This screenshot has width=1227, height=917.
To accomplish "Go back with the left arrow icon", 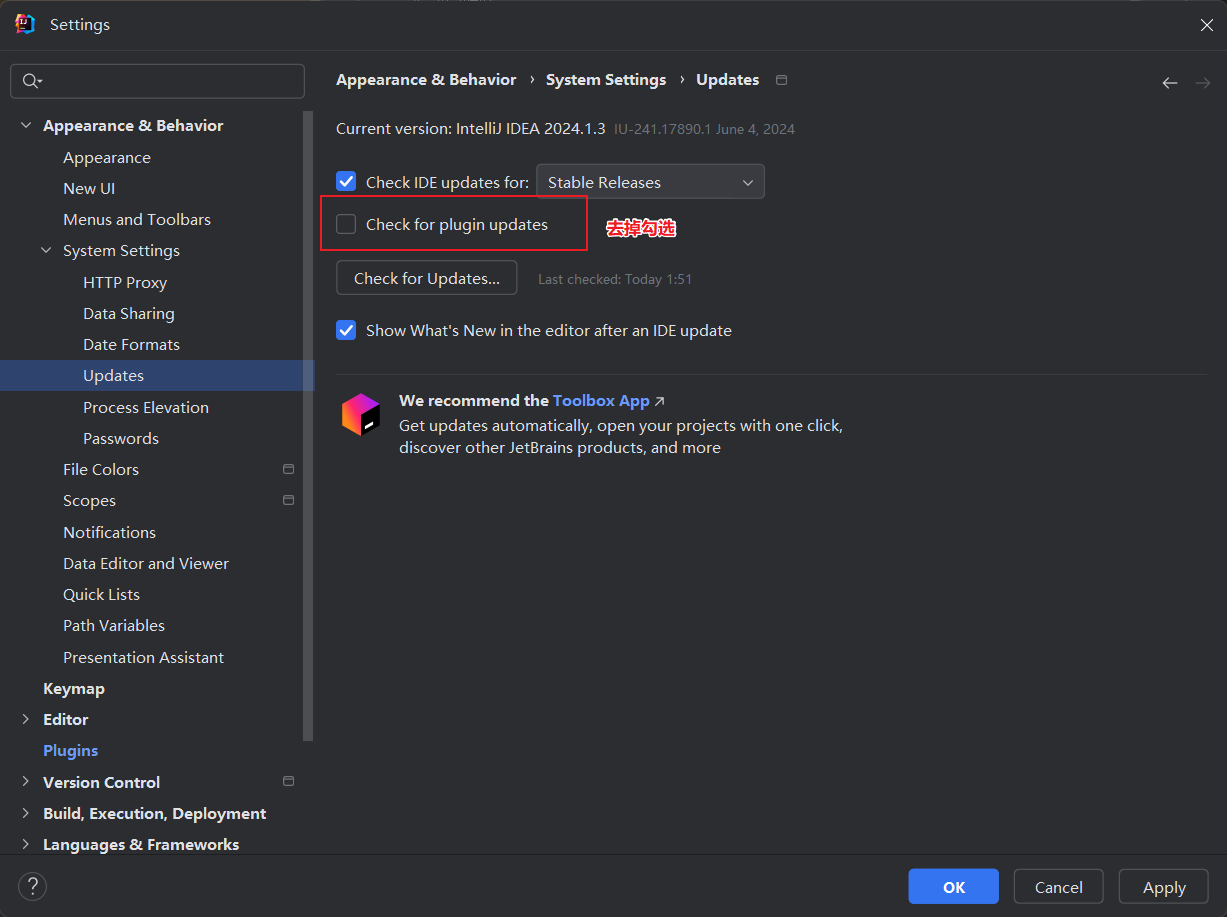I will click(x=1169, y=83).
